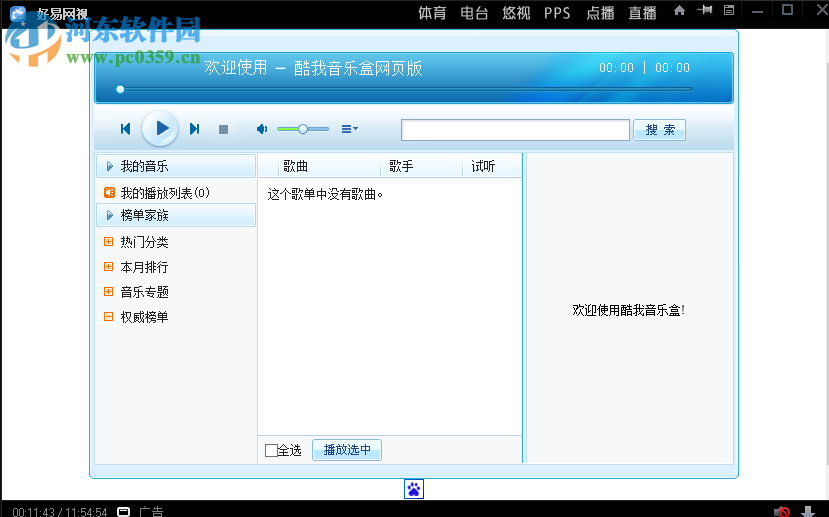Open the 体育 channel menu
Viewport: 829px width, 517px height.
coord(432,13)
